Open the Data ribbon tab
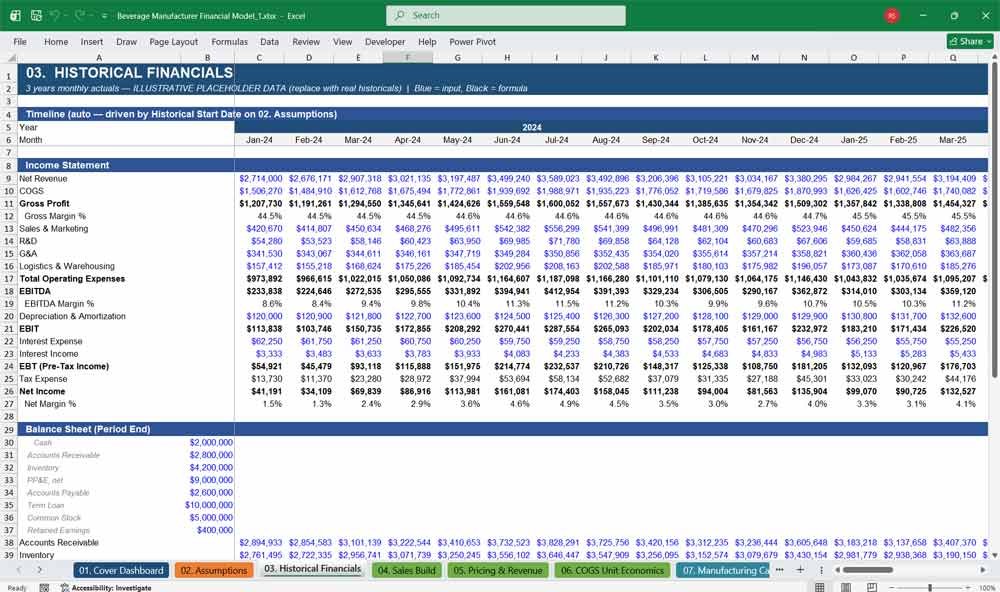The image size is (1000, 592). (269, 41)
